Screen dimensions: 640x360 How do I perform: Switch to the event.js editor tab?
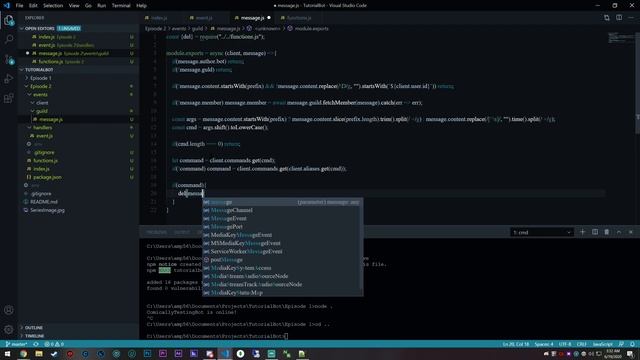pyautogui.click(x=204, y=18)
